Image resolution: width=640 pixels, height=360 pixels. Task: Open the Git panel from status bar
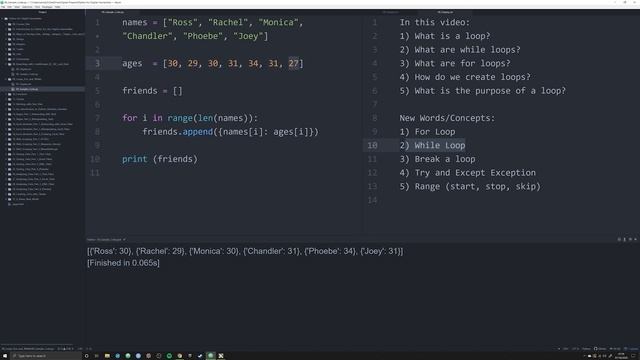tap(615, 349)
